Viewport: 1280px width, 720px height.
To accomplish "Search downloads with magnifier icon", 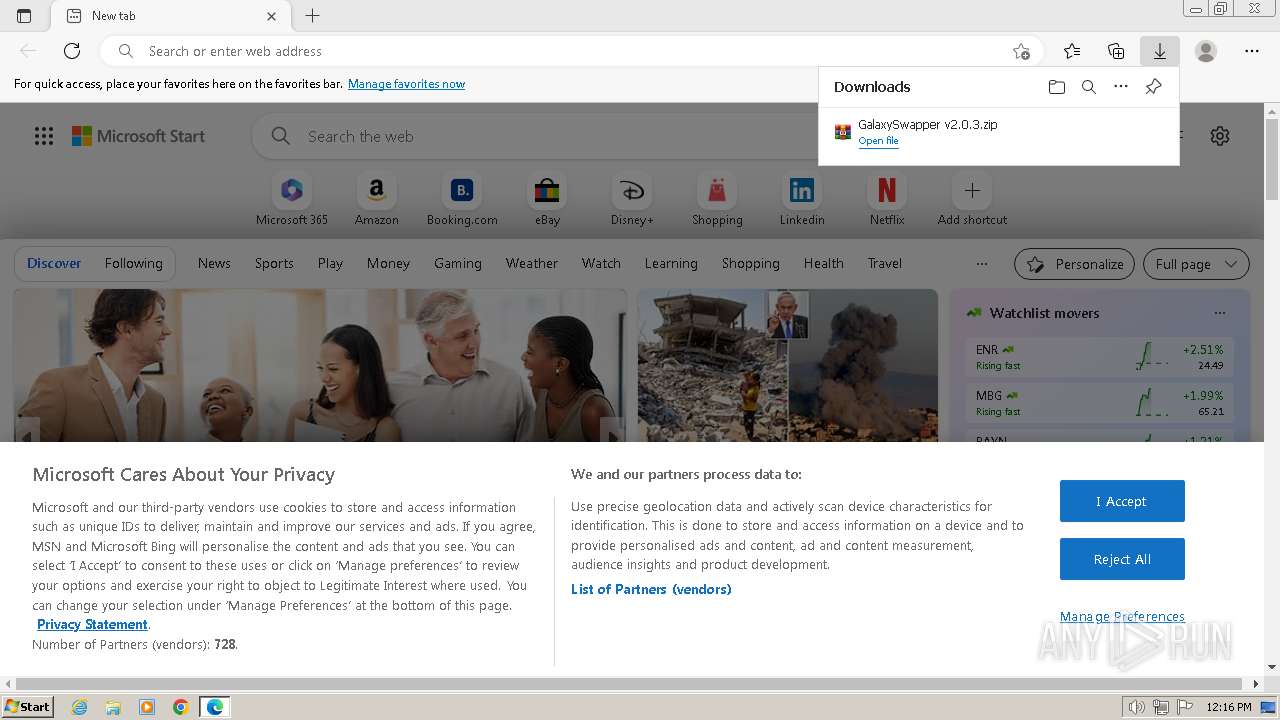I will pos(1089,87).
